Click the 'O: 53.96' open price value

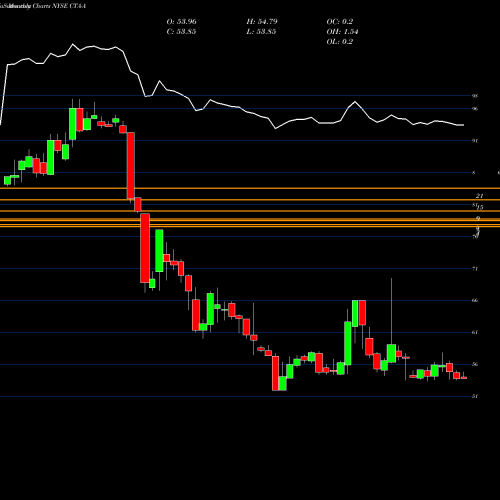[x=181, y=22]
